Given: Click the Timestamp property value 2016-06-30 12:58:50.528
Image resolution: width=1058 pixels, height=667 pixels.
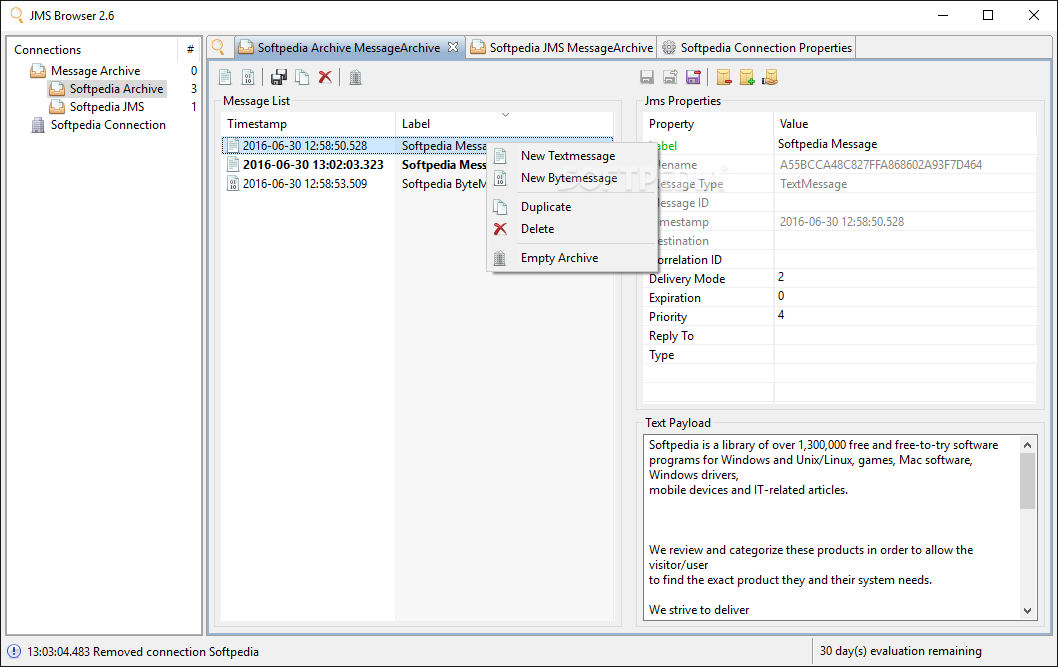Looking at the screenshot, I should (841, 222).
